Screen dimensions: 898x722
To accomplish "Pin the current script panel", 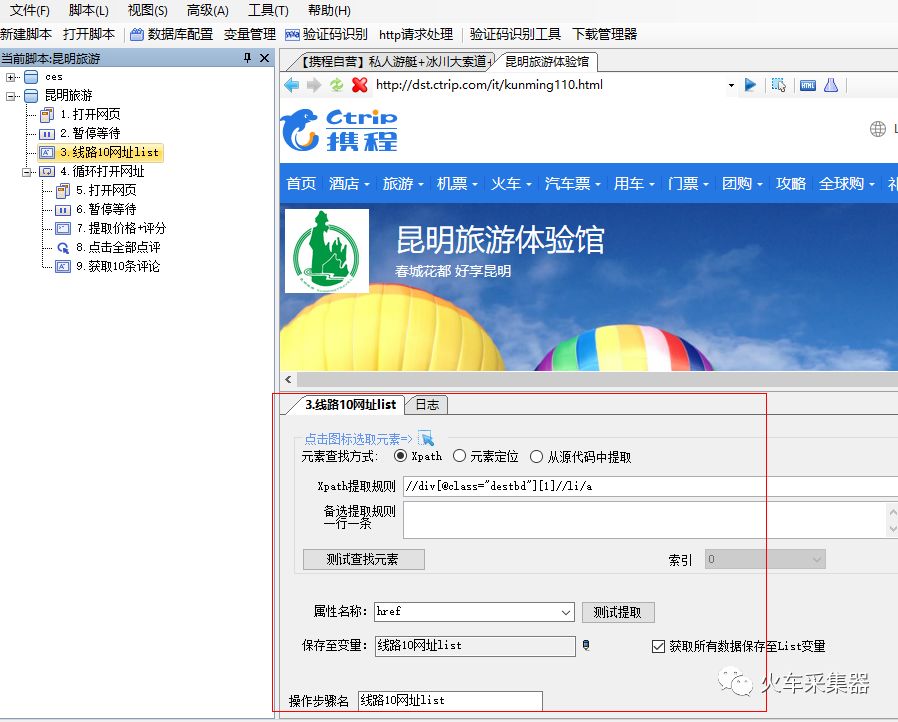I will tap(247, 58).
